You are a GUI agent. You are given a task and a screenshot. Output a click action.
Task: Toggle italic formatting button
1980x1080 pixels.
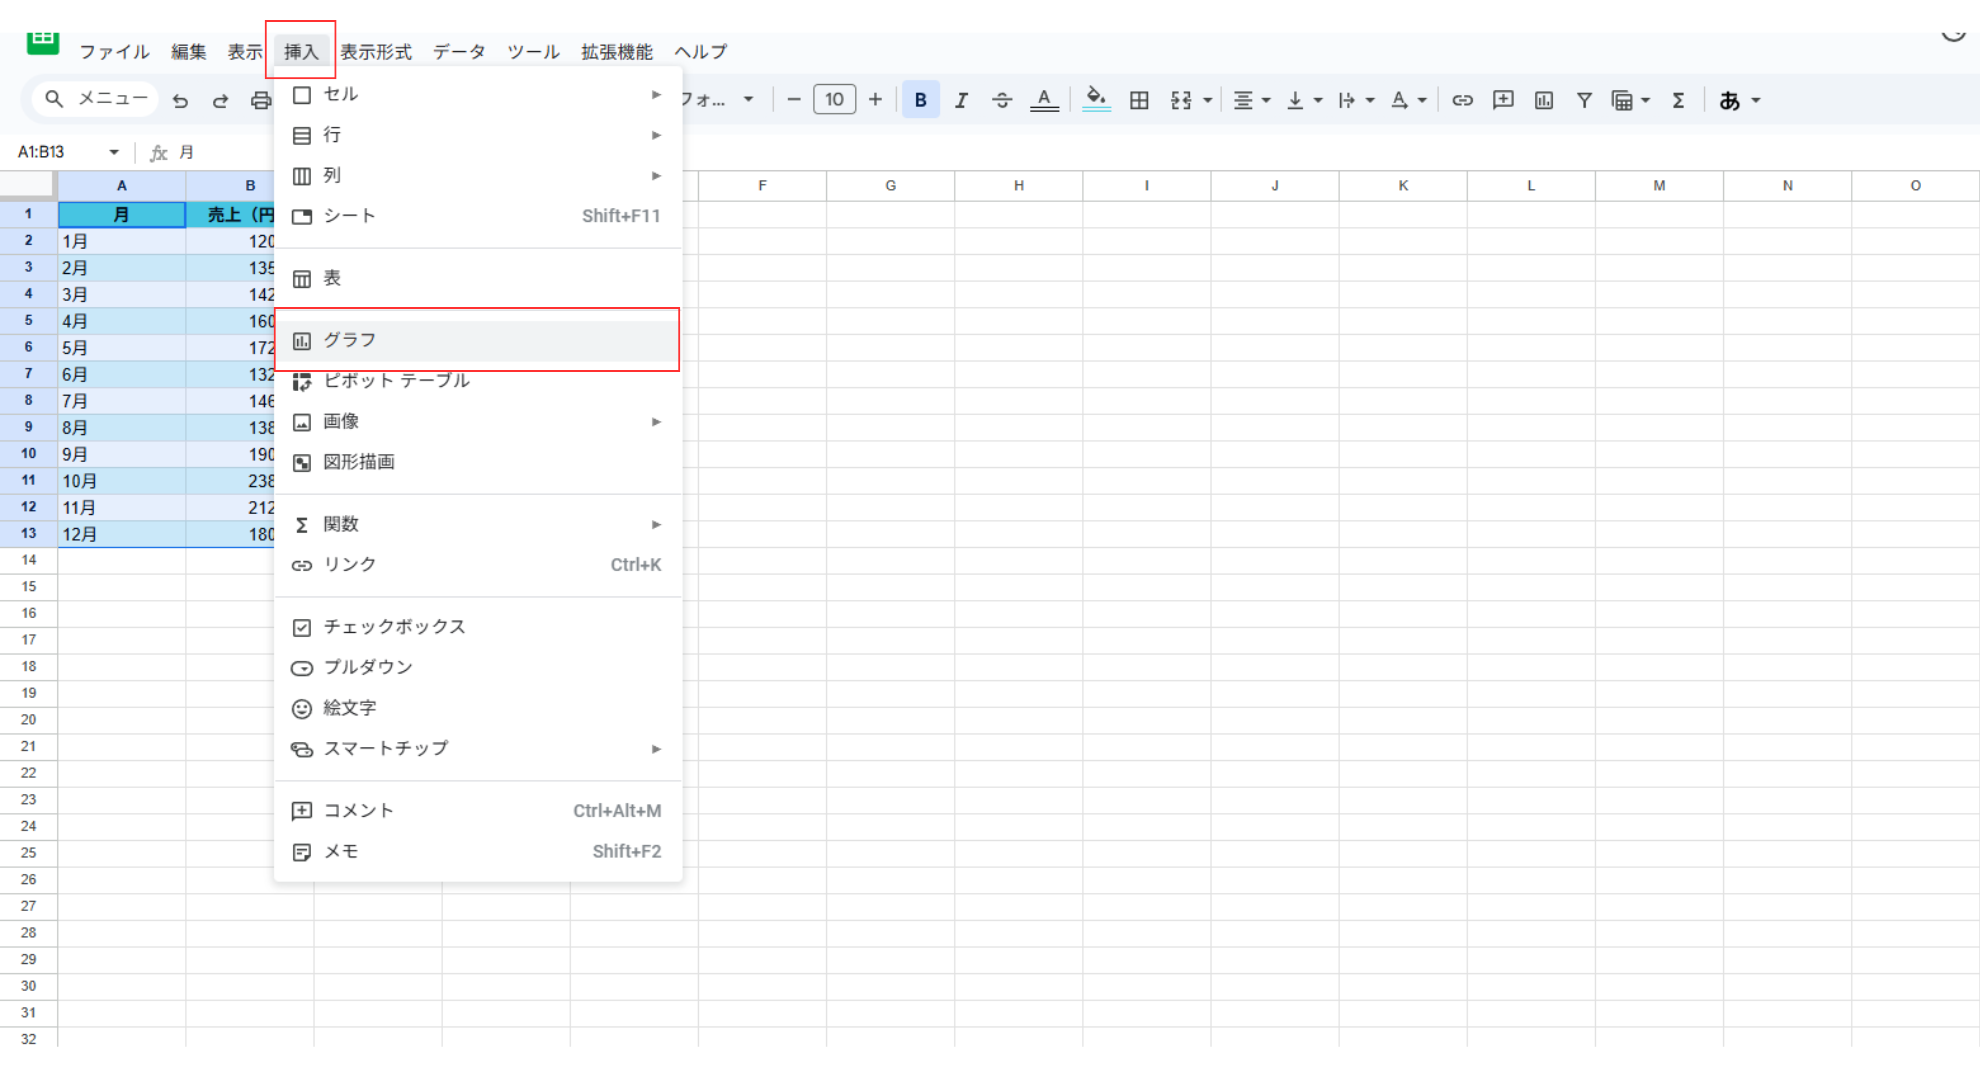tap(961, 100)
